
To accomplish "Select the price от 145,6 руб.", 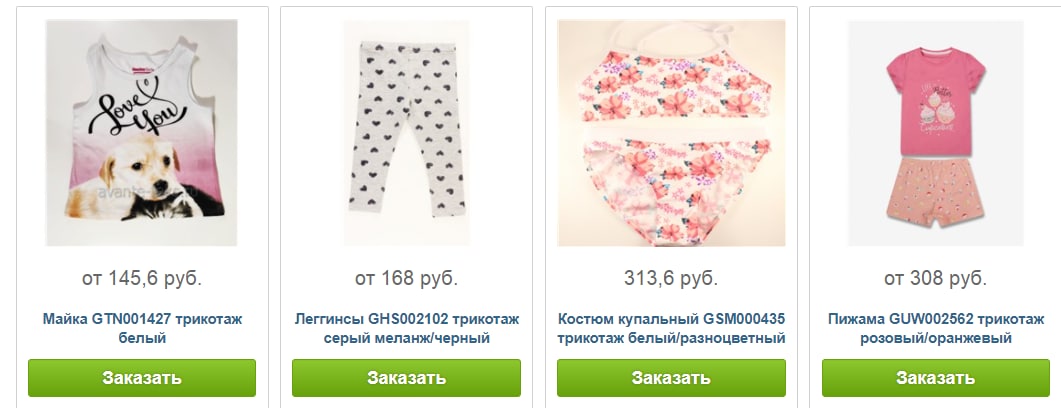I will (142, 278).
